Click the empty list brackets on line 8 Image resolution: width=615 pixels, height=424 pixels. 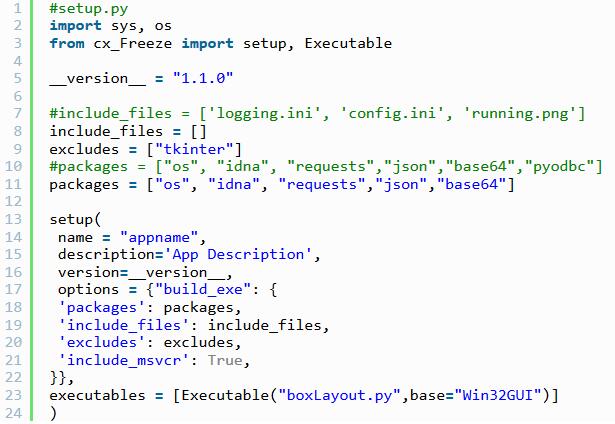click(x=198, y=131)
